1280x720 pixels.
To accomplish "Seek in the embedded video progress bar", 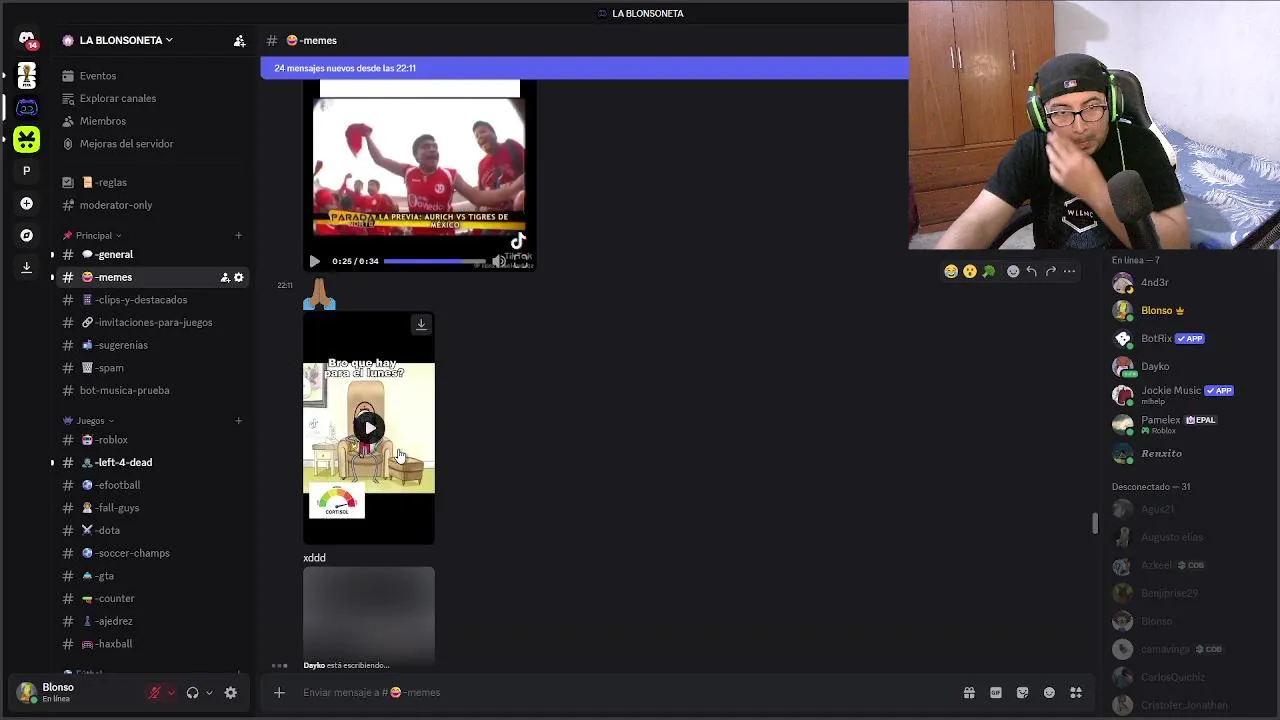I will click(x=435, y=261).
